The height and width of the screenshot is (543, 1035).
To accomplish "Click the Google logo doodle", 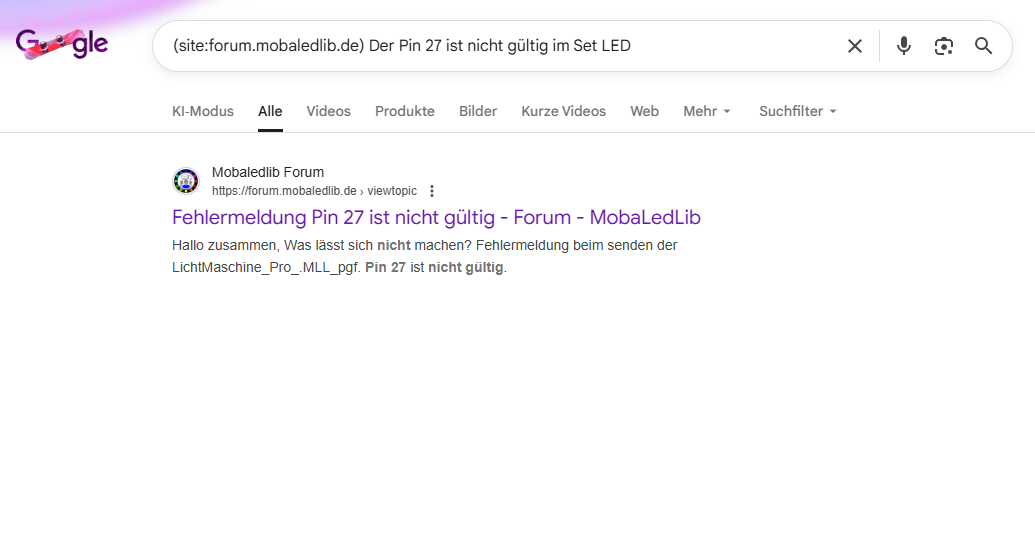I will (62, 45).
